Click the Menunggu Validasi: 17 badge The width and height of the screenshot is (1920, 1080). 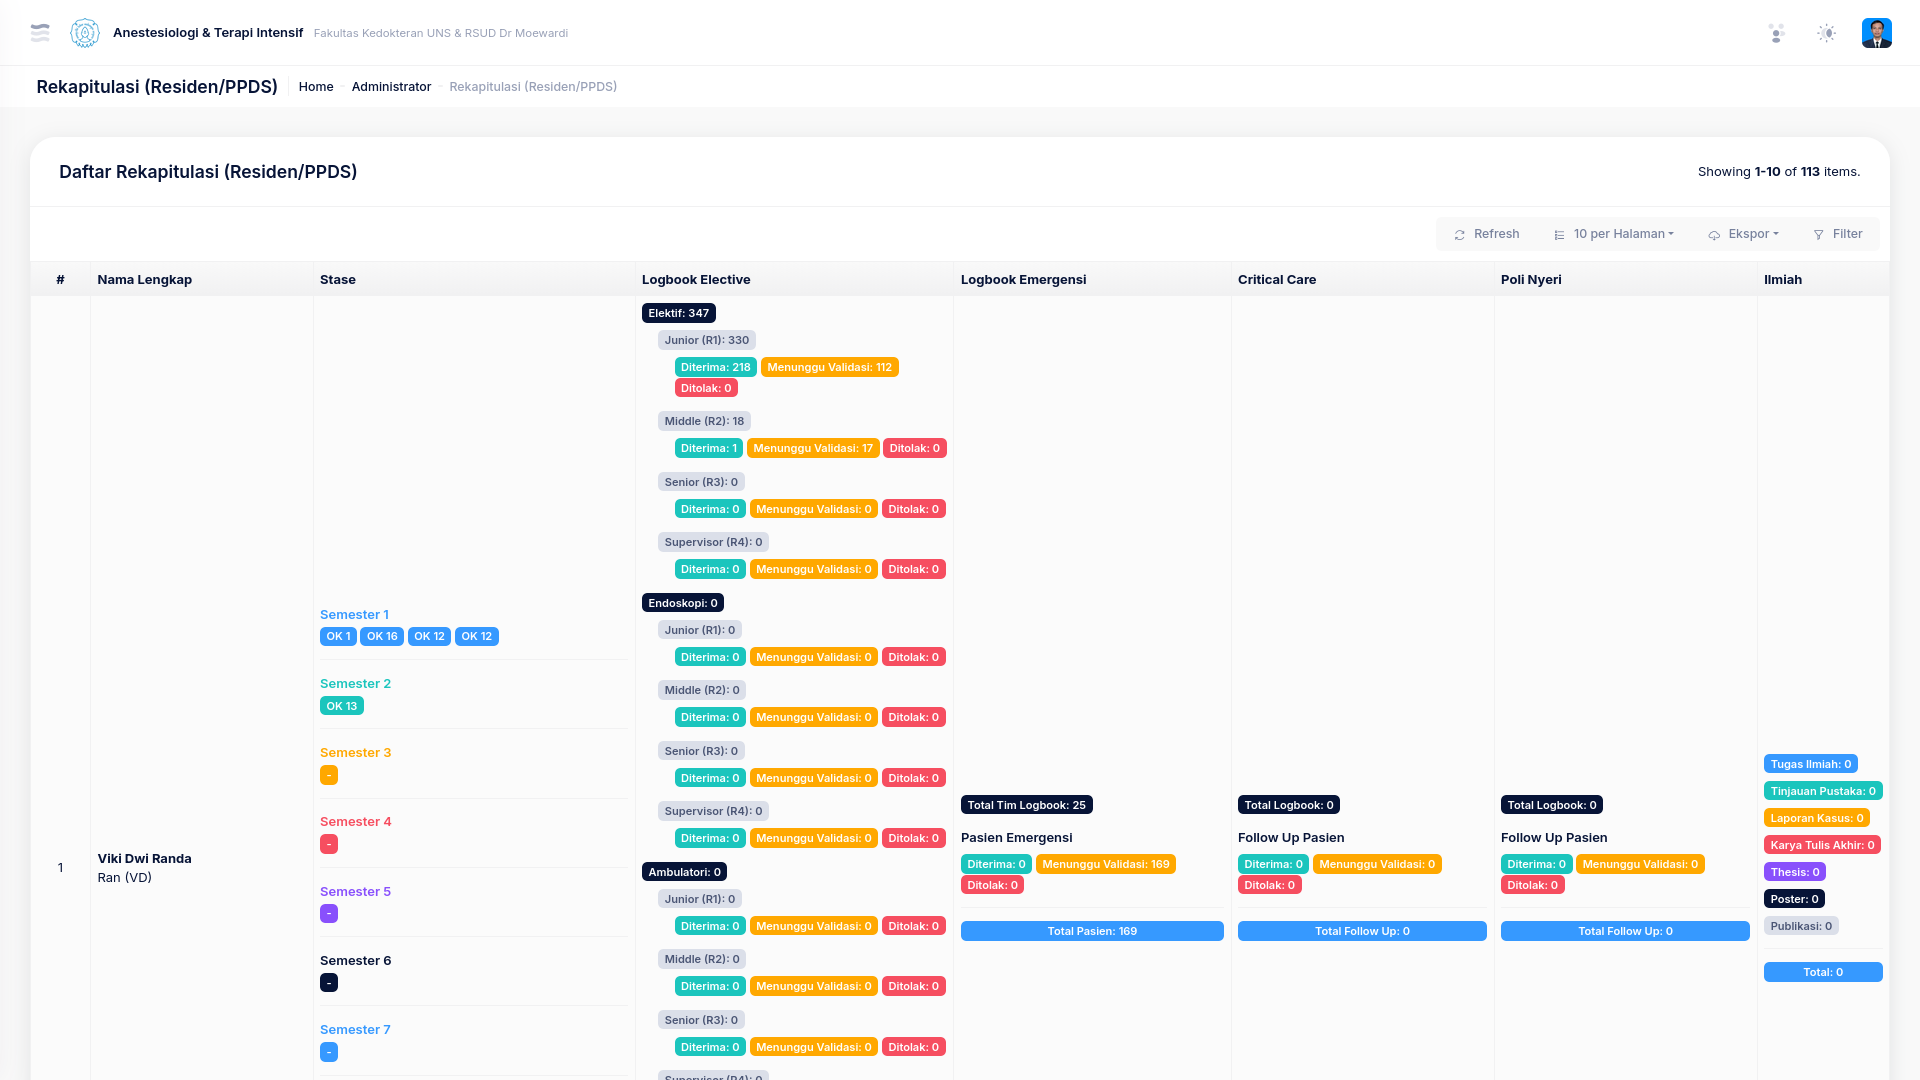[x=813, y=449]
